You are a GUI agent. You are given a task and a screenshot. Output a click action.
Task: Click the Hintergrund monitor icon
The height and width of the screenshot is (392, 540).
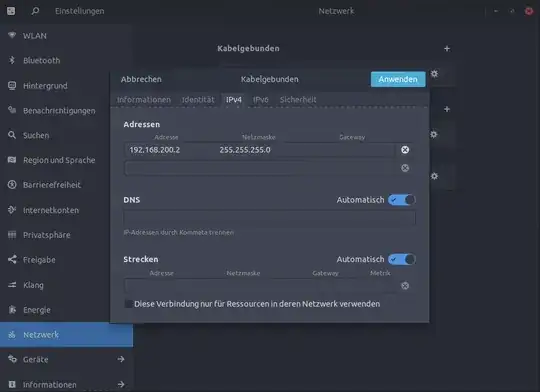coord(12,85)
